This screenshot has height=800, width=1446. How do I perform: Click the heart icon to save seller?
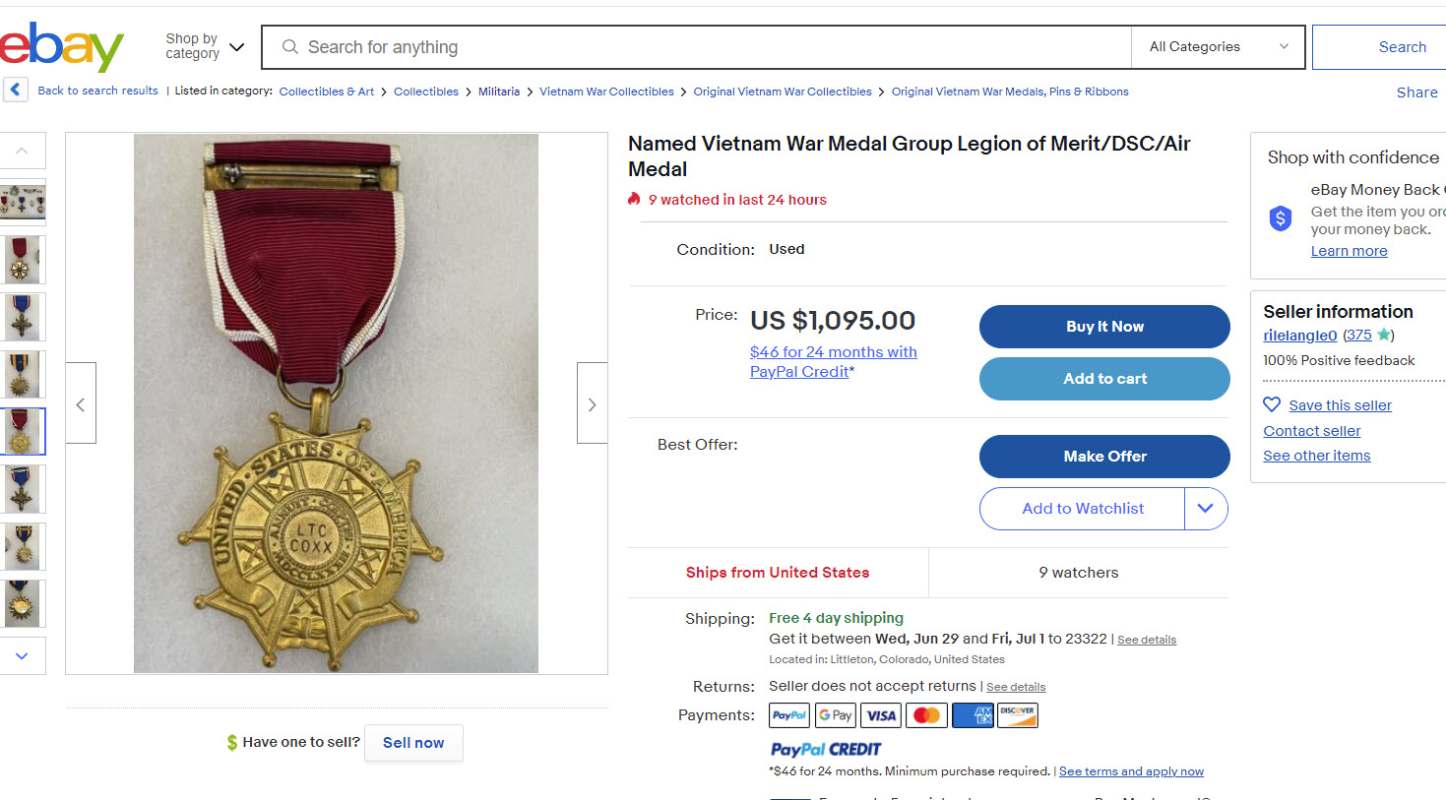coord(1272,405)
